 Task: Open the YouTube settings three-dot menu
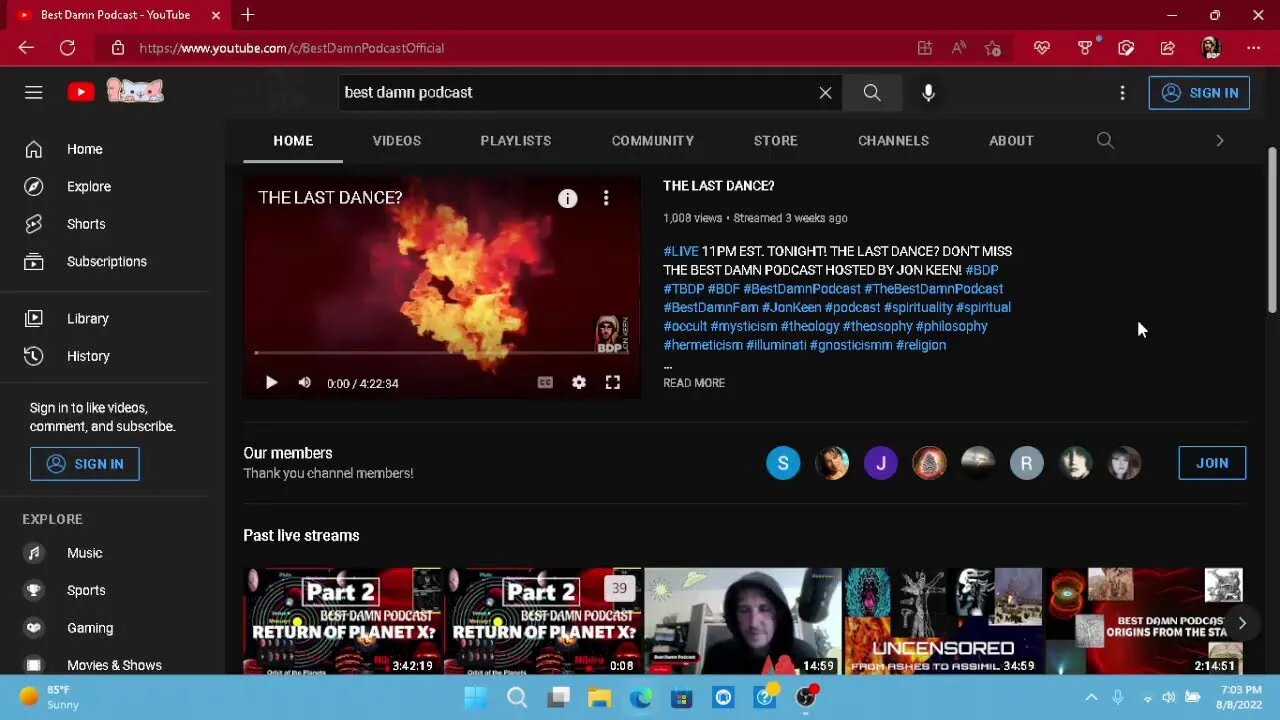tap(1122, 92)
